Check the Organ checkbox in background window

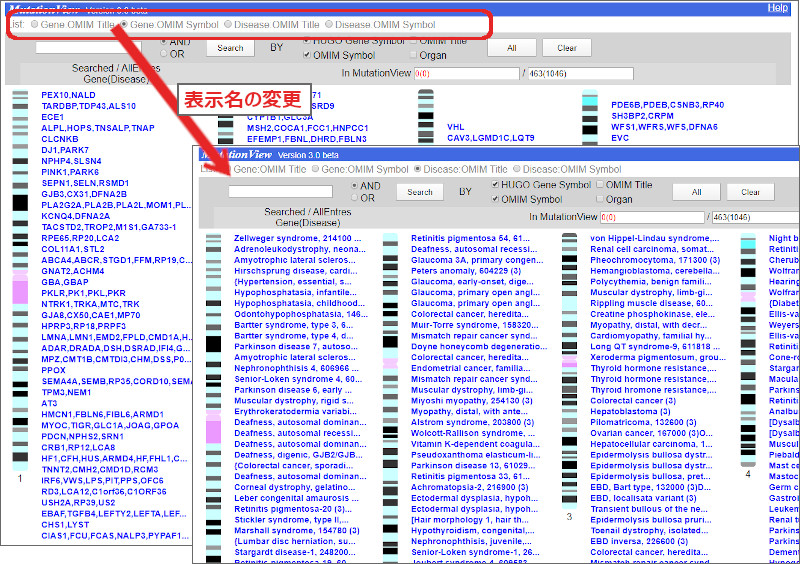click(x=415, y=56)
